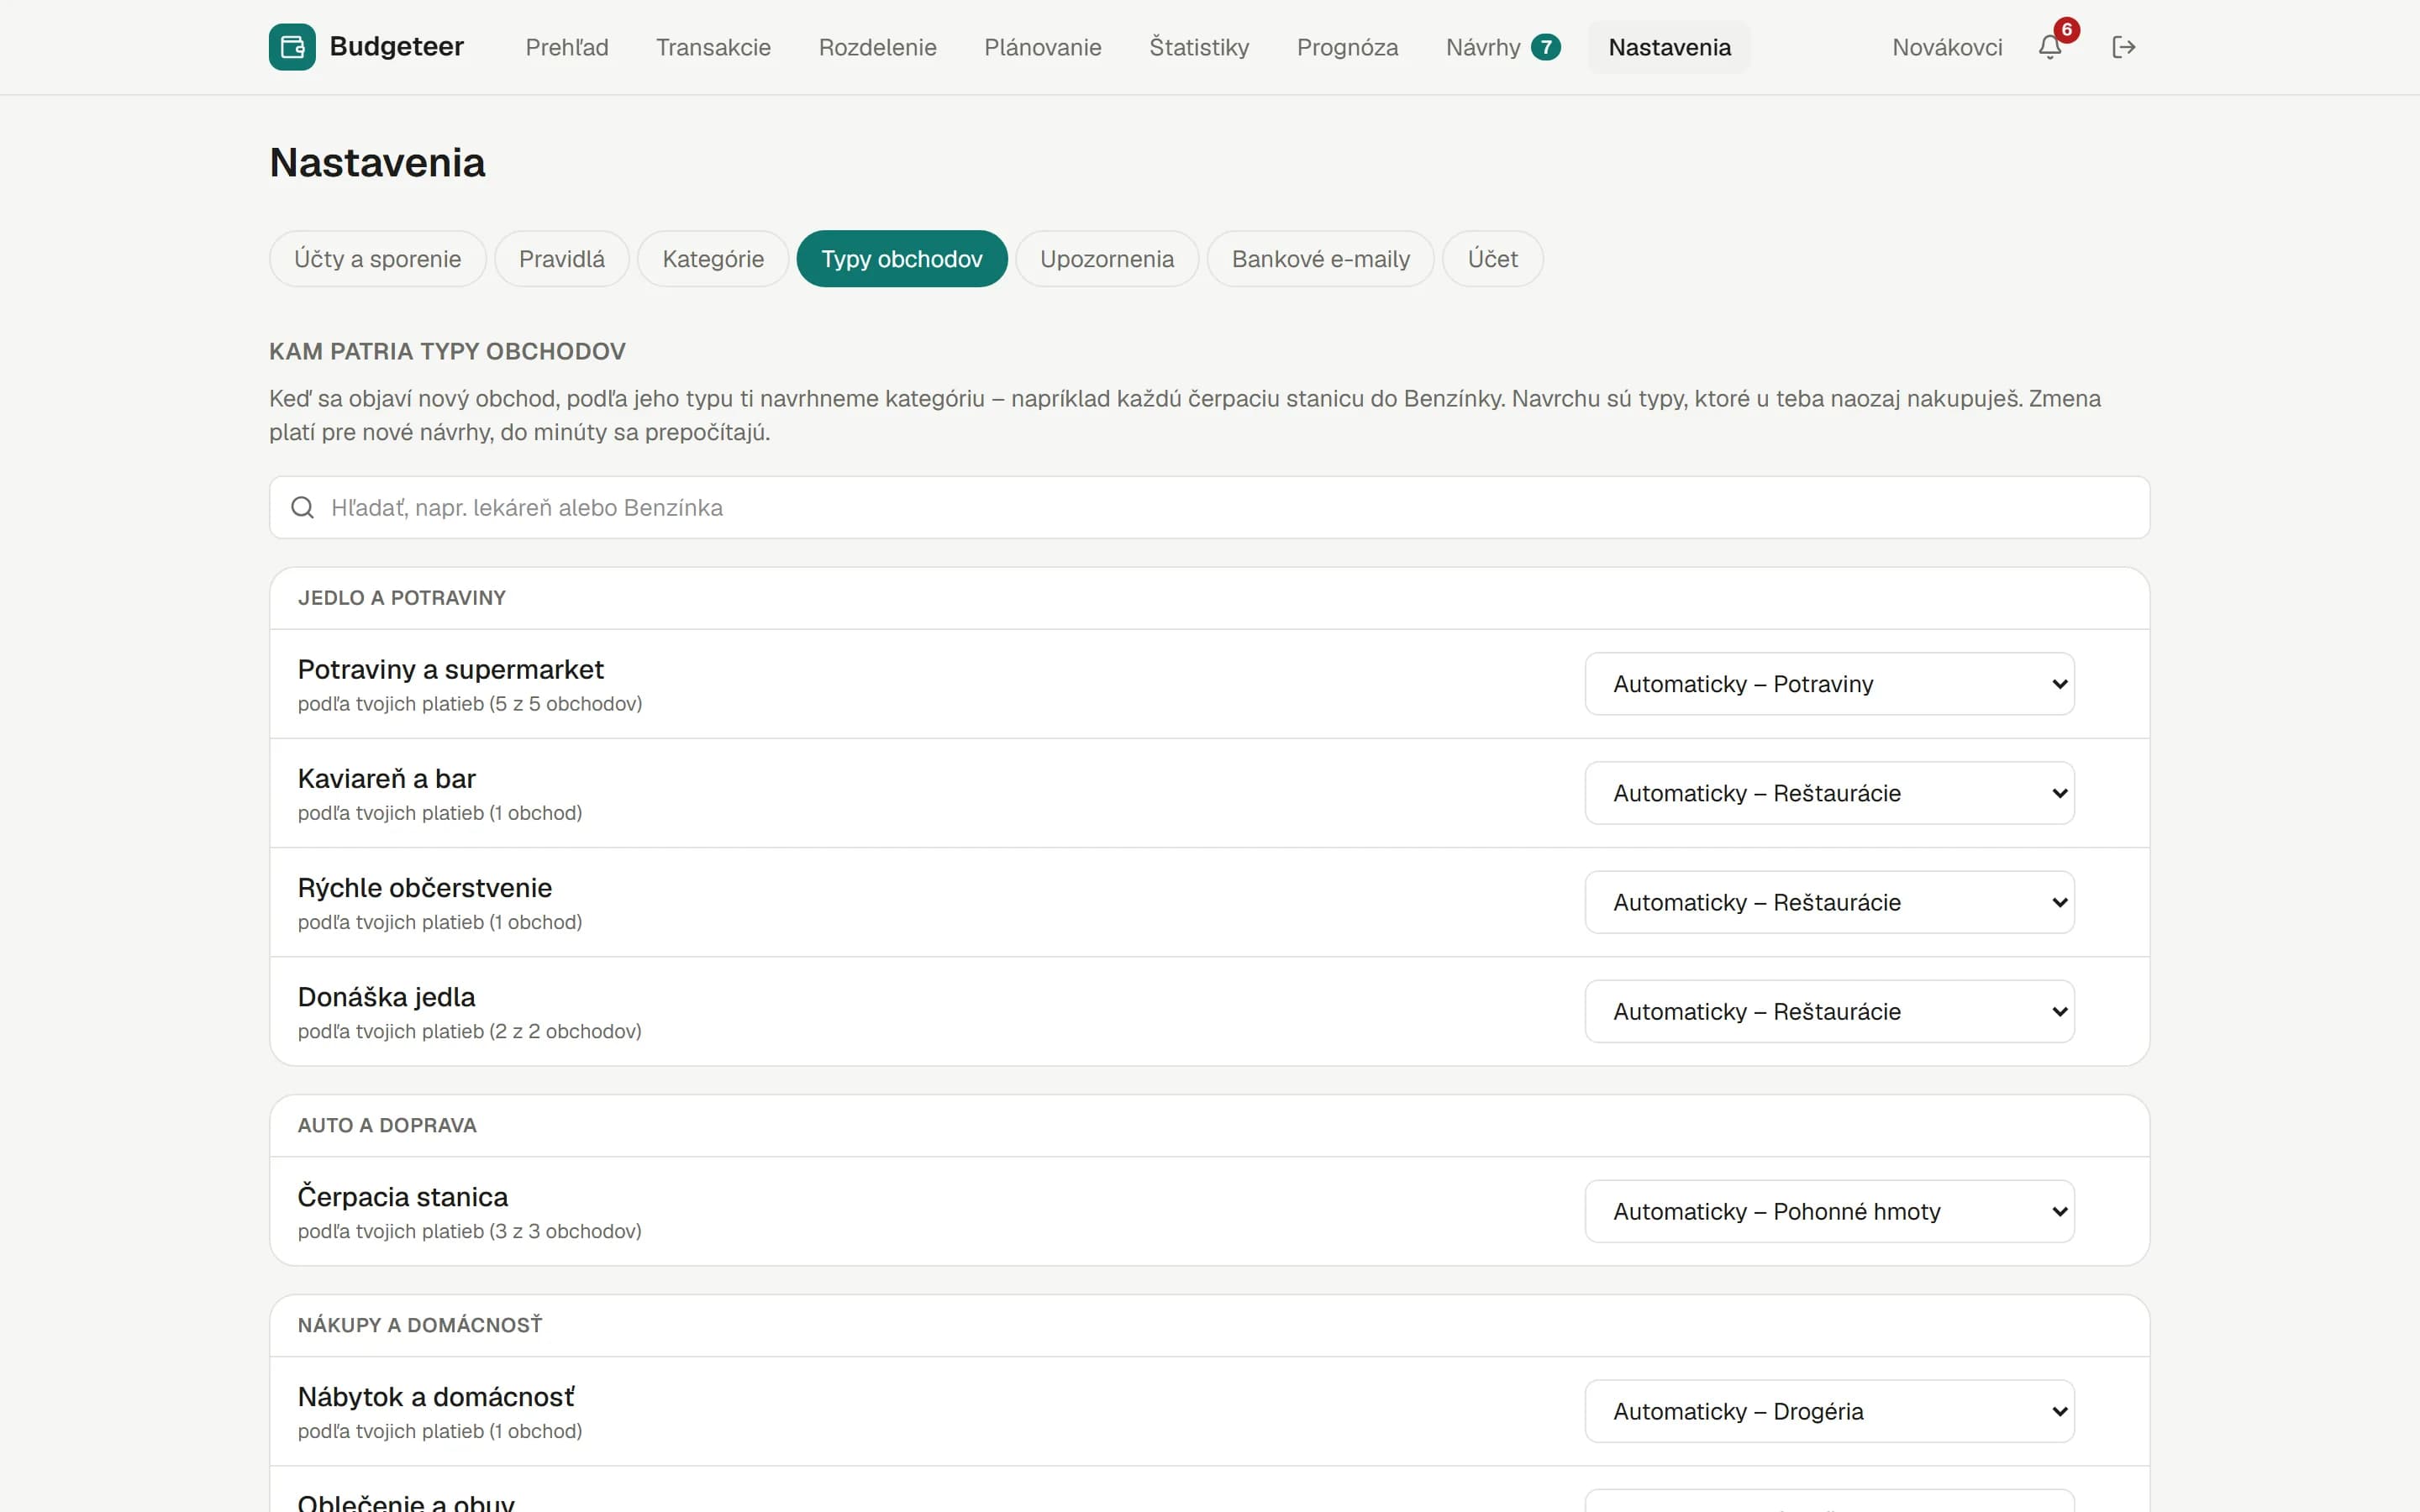Expand the Donáška jedla category dropdown

1829,1011
